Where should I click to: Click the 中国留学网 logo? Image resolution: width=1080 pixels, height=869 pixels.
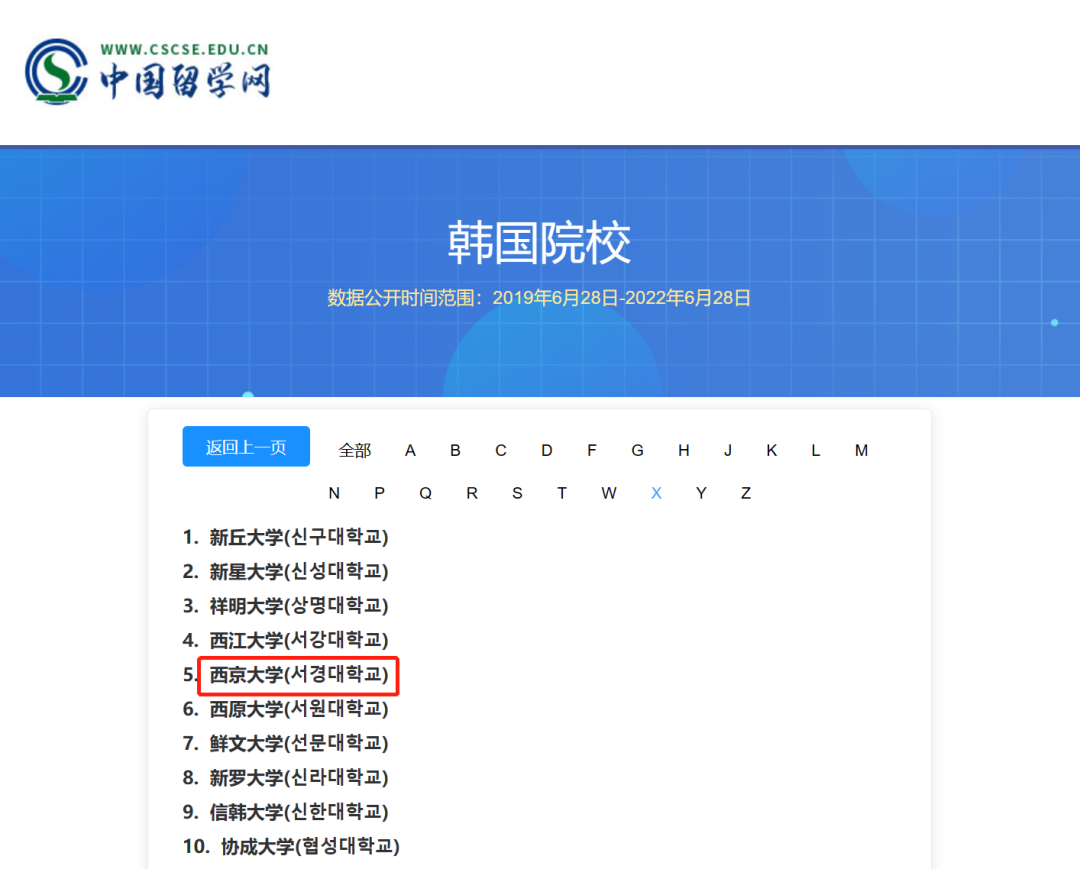(x=147, y=72)
